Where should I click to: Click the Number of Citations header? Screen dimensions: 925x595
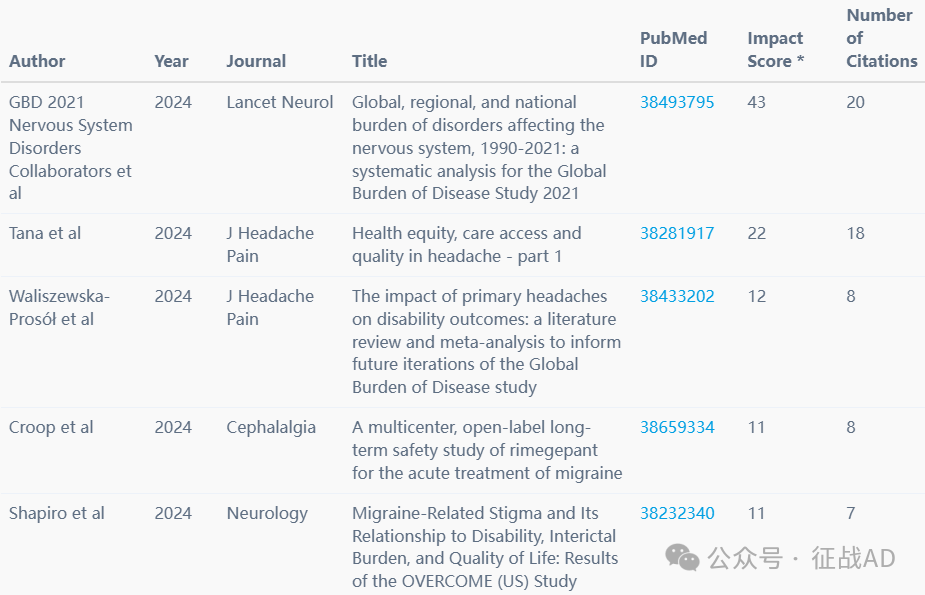pos(881,38)
